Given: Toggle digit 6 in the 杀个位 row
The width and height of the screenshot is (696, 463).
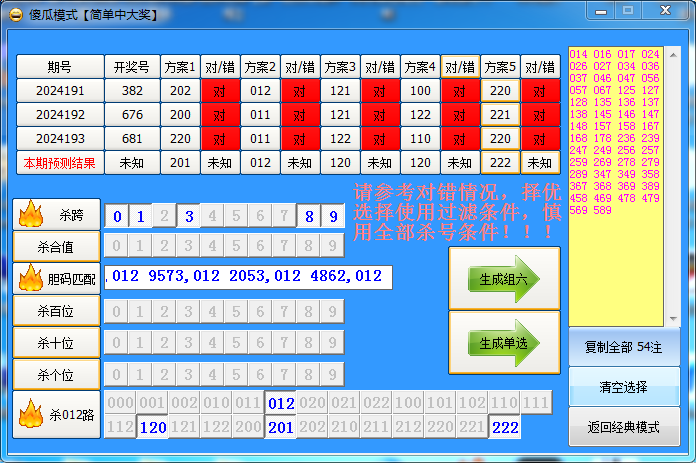Looking at the screenshot, I should [261, 375].
